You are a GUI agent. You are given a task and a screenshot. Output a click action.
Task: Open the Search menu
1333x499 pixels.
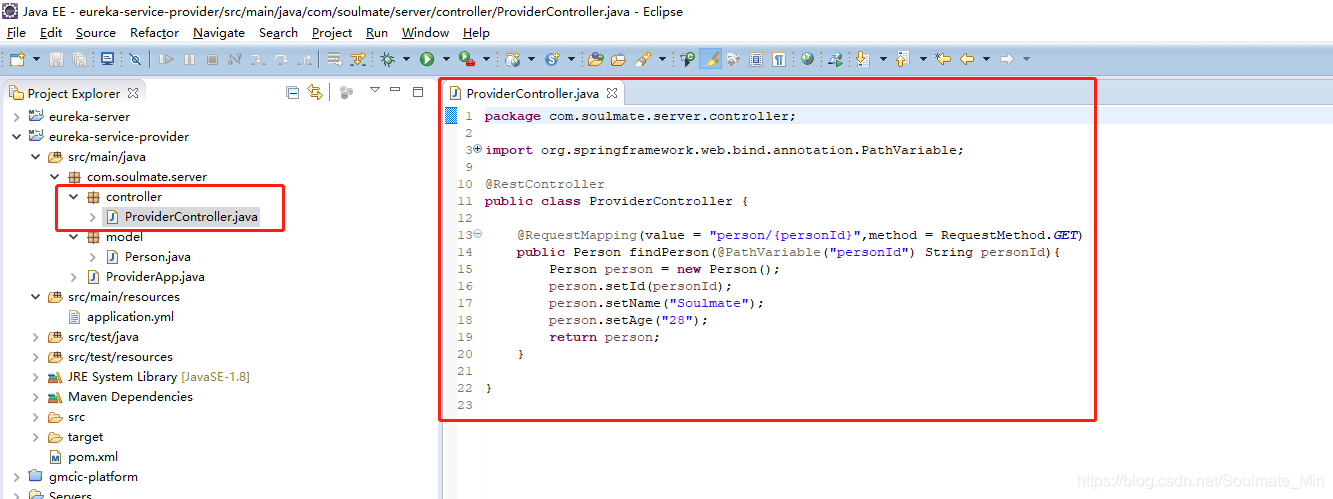coord(278,32)
